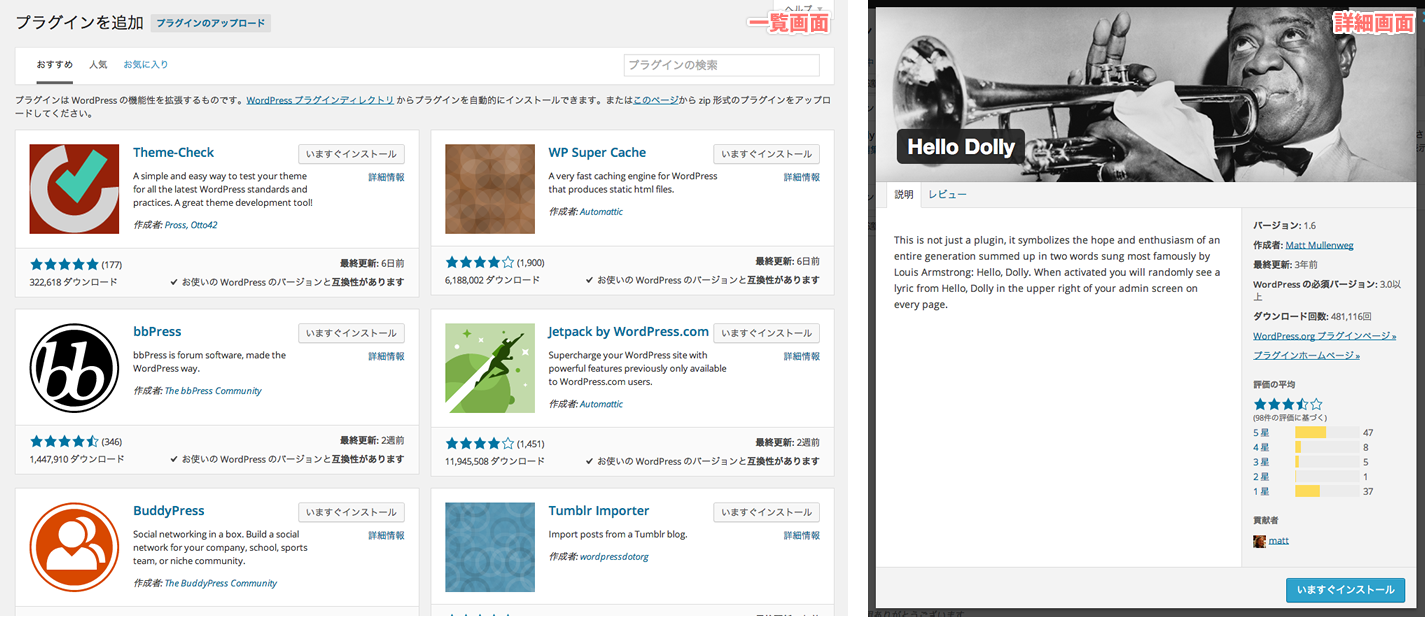This screenshot has height=617, width=1425.
Task: Click the Tumblr Importer title link
Action: click(x=599, y=511)
